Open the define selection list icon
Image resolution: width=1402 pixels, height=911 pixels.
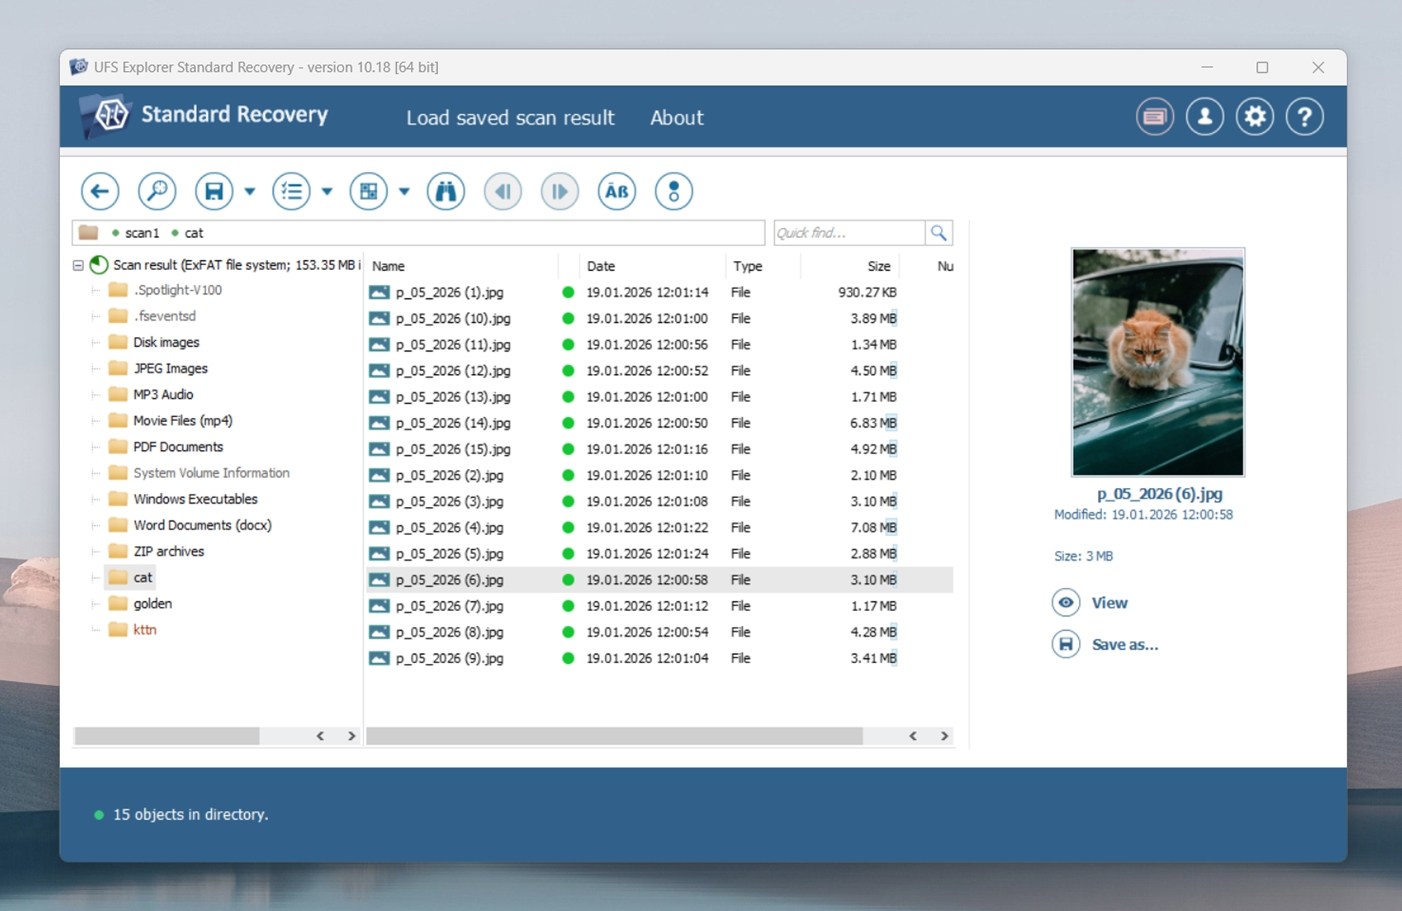tap(291, 190)
